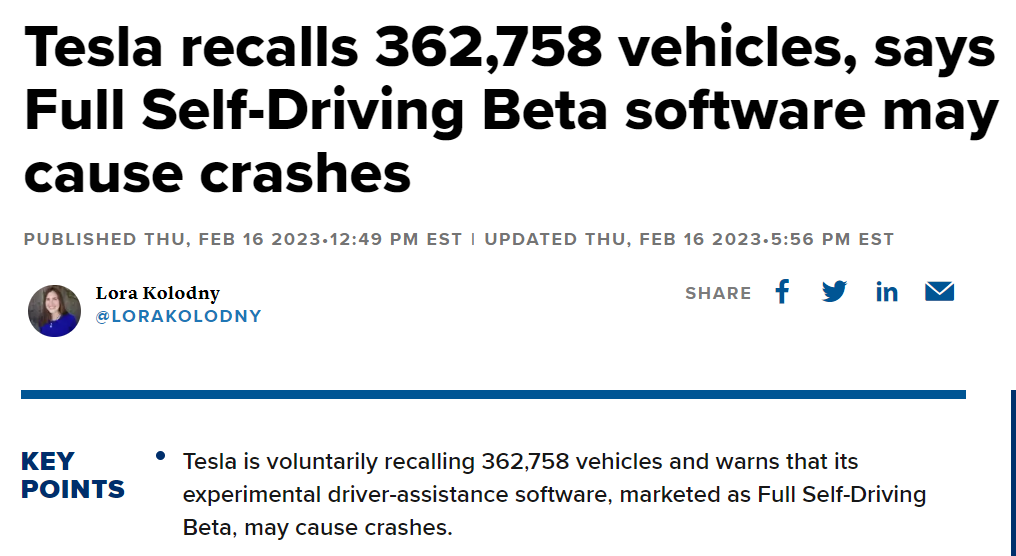The width and height of the screenshot is (1016, 556).
Task: Click Lora Kolodny's profile photo
Action: [54, 310]
